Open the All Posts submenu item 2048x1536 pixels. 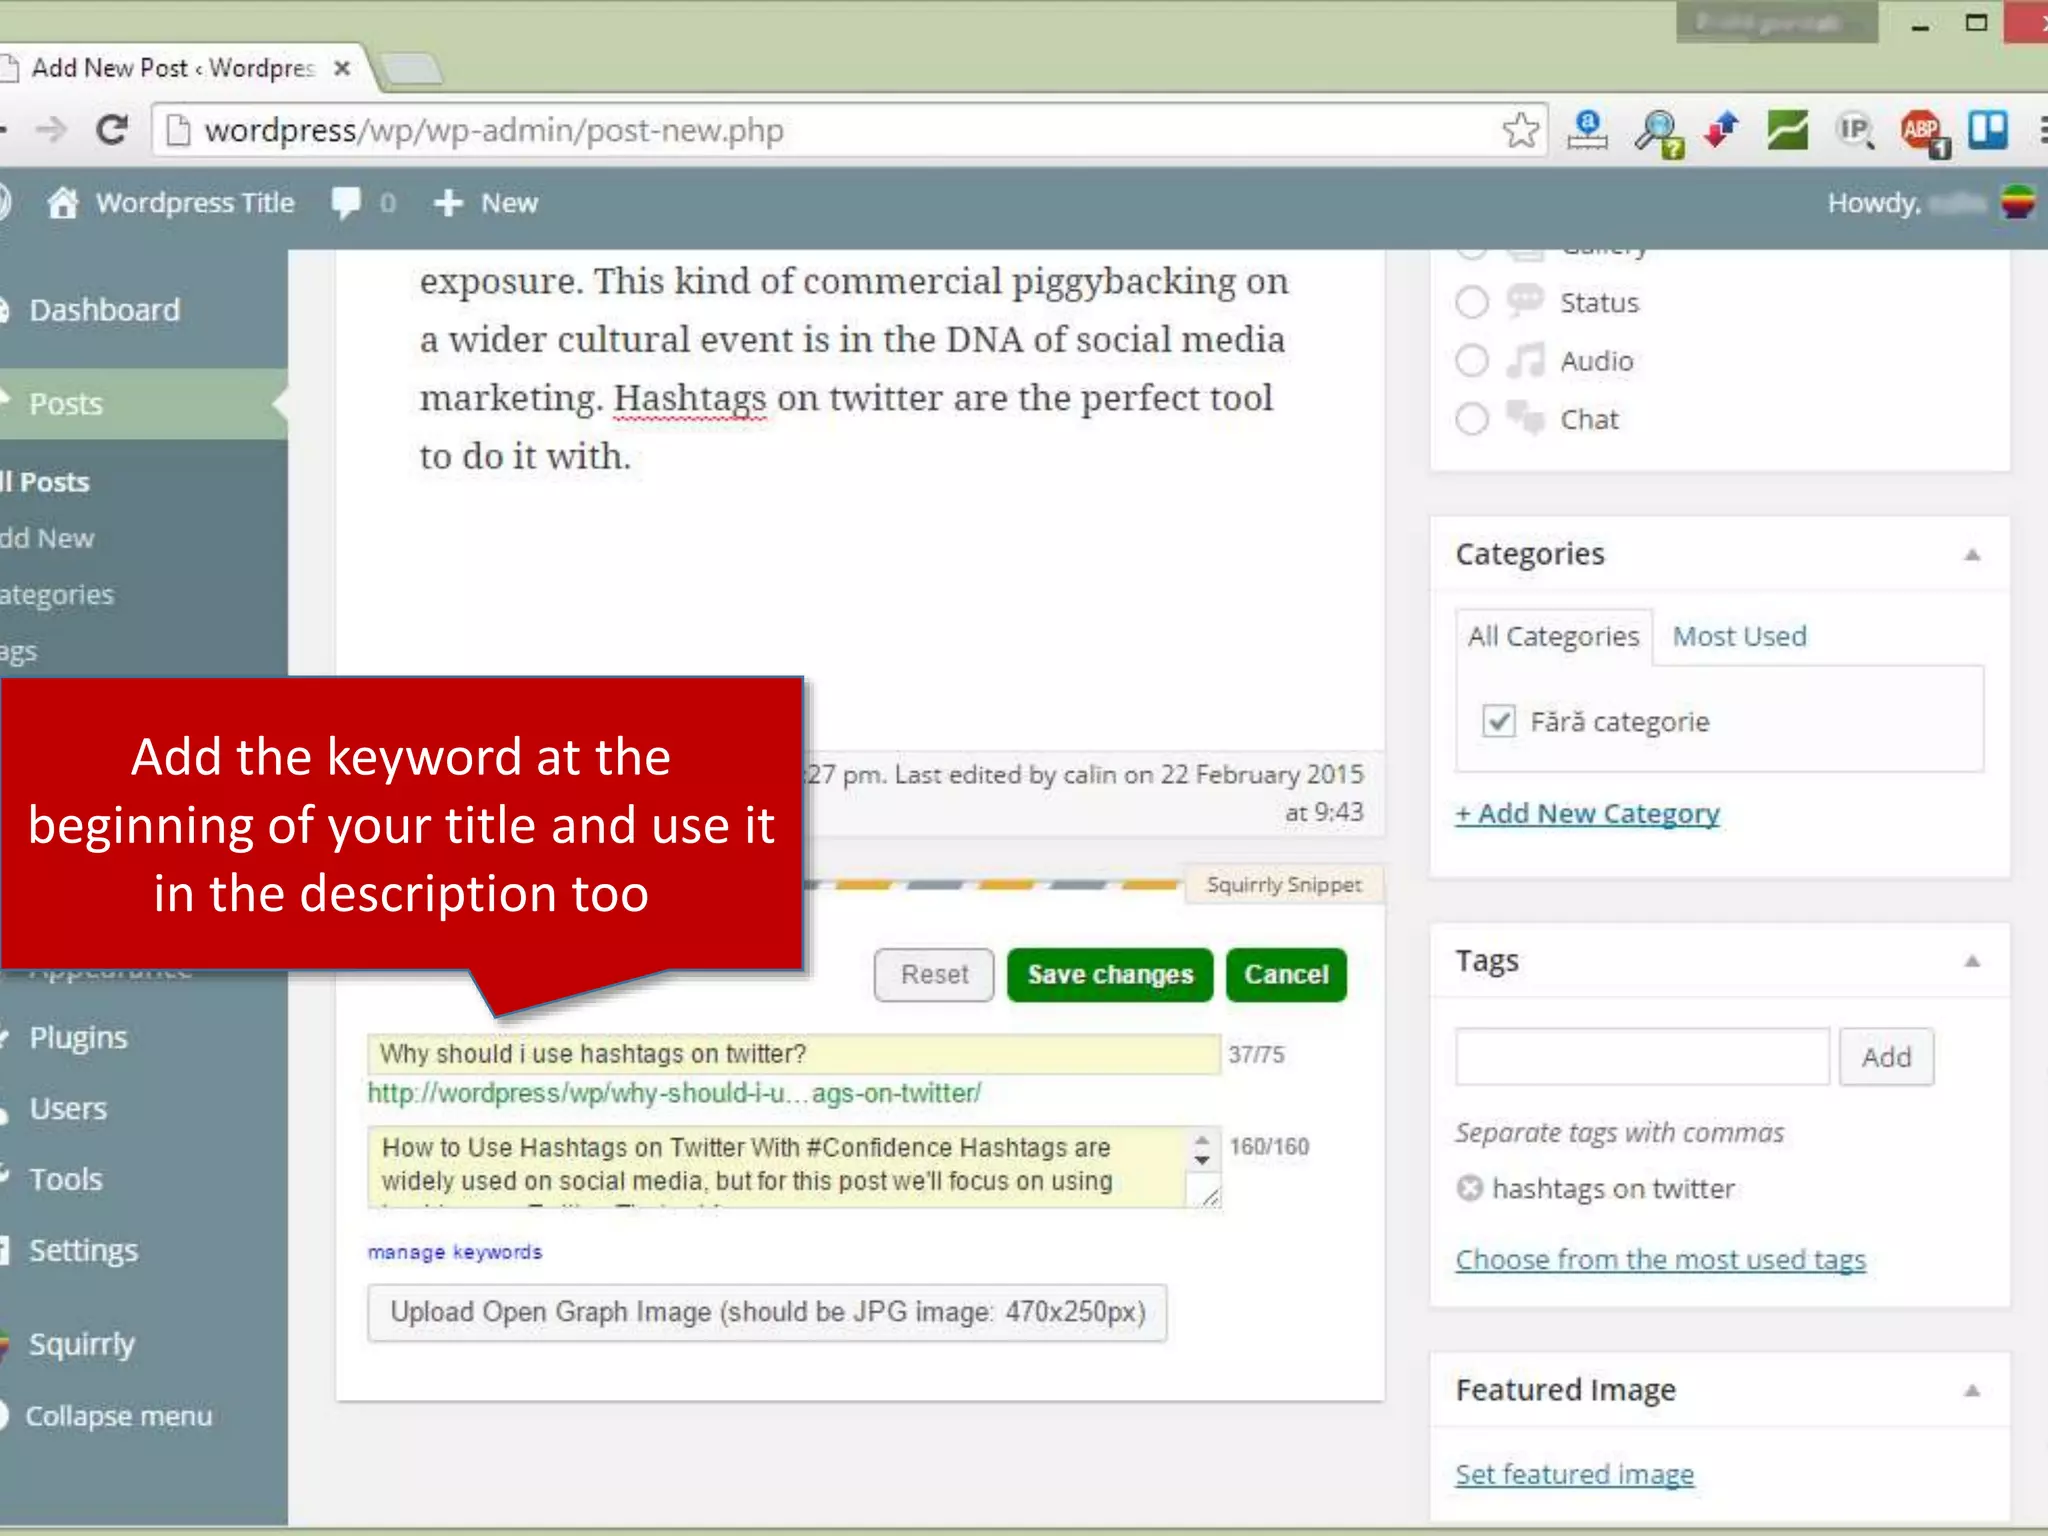46,482
